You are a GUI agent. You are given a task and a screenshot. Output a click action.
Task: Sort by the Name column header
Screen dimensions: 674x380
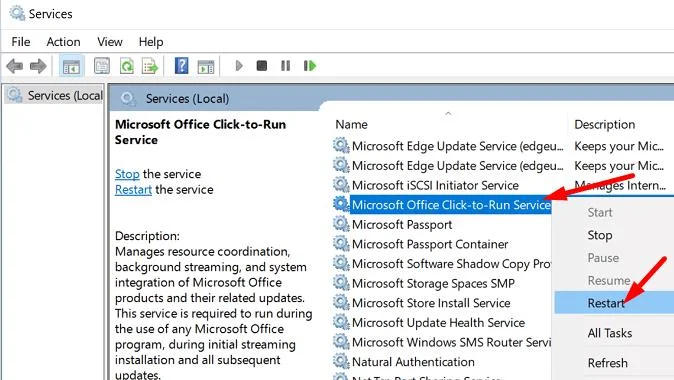351,125
